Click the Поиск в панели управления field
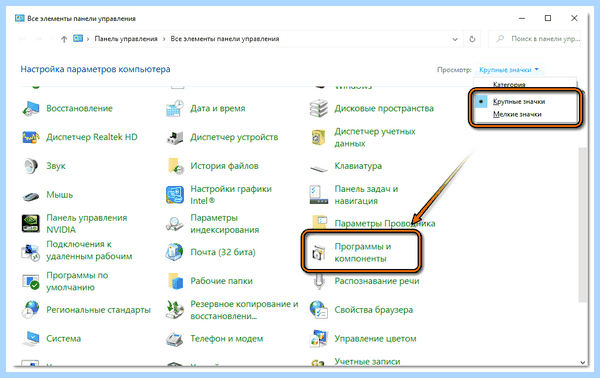The width and height of the screenshot is (600, 378). click(x=535, y=39)
